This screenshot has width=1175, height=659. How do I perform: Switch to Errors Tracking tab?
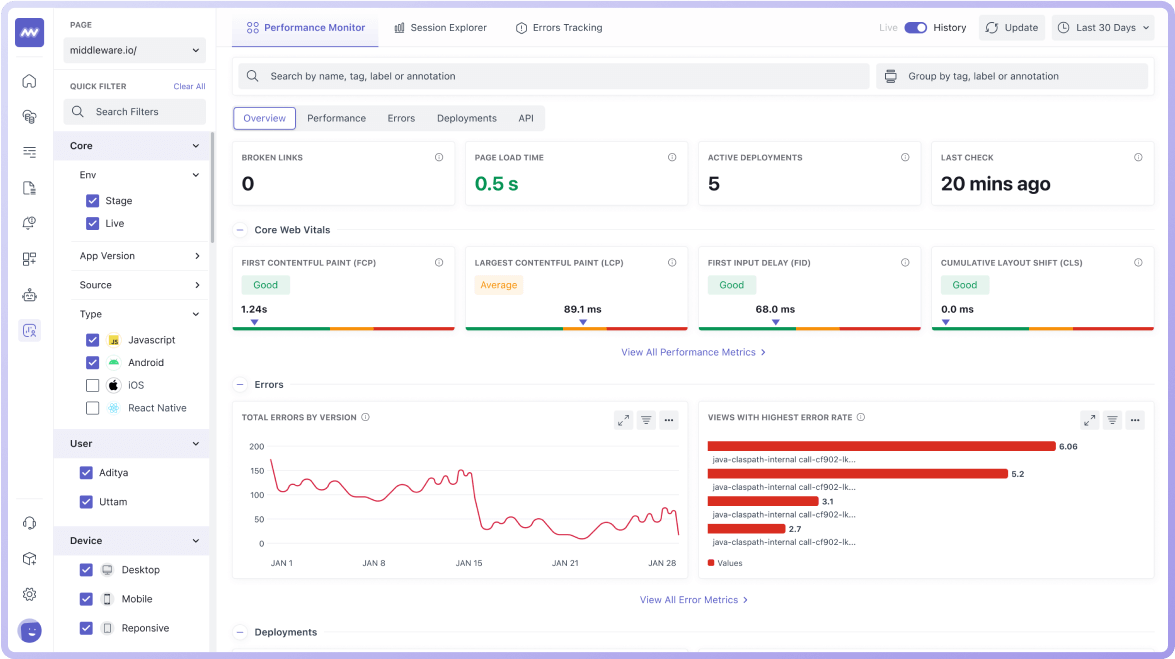(559, 28)
